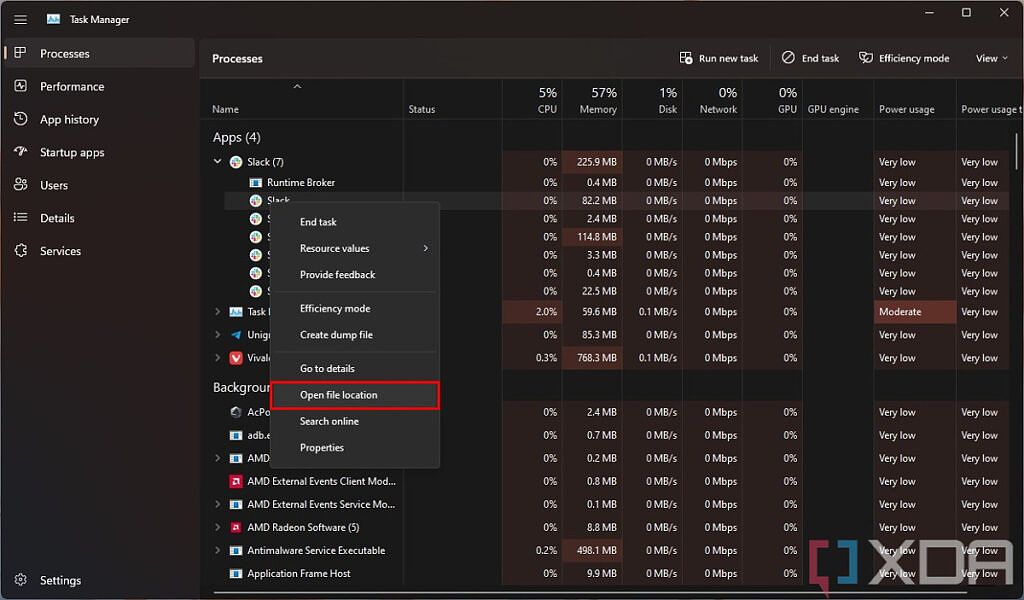Click the End task button
The image size is (1024, 600).
(810, 58)
